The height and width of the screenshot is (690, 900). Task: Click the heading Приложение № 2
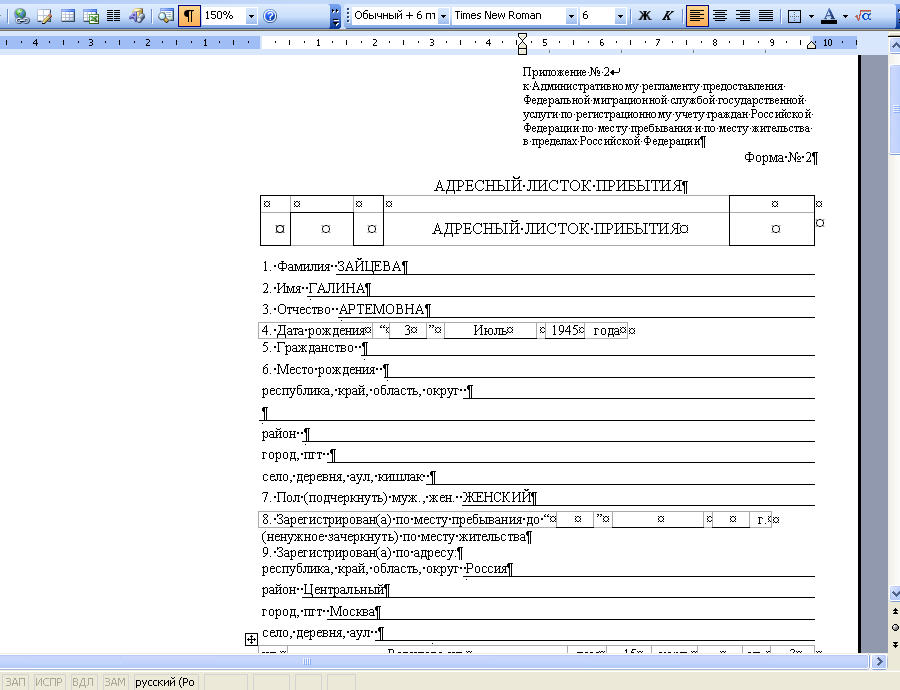(566, 72)
